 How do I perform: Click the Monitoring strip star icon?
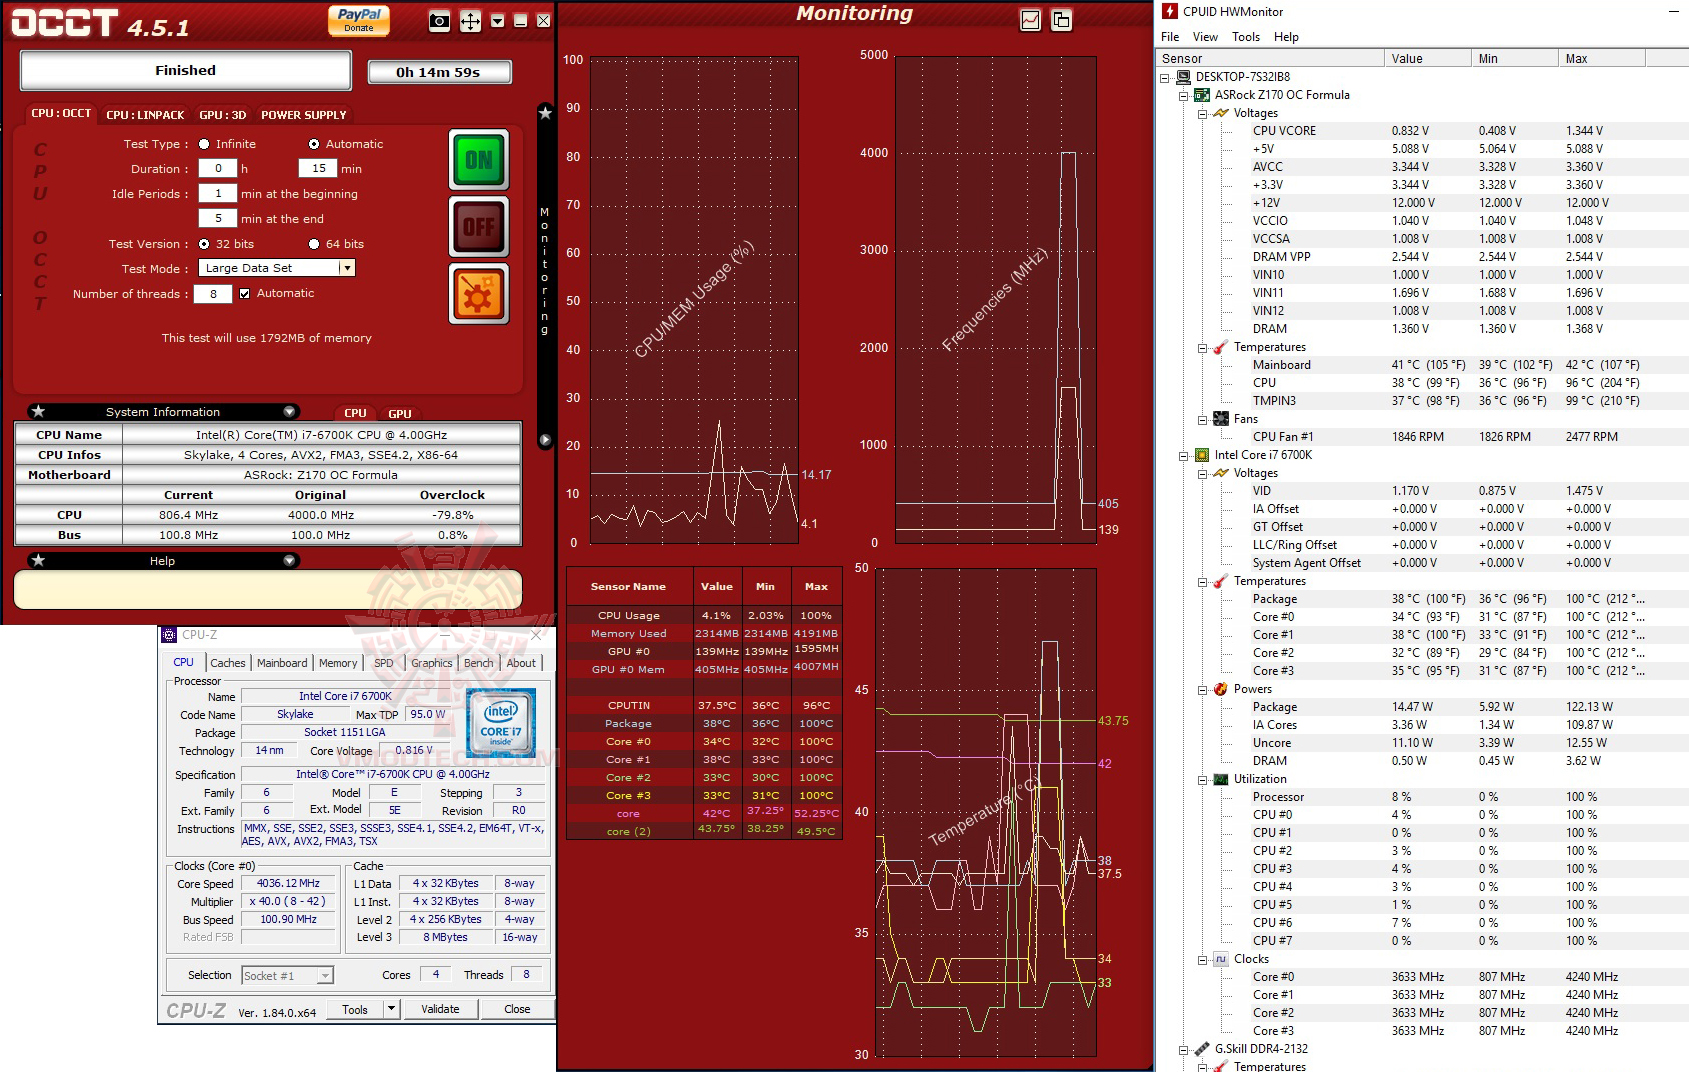tap(545, 113)
